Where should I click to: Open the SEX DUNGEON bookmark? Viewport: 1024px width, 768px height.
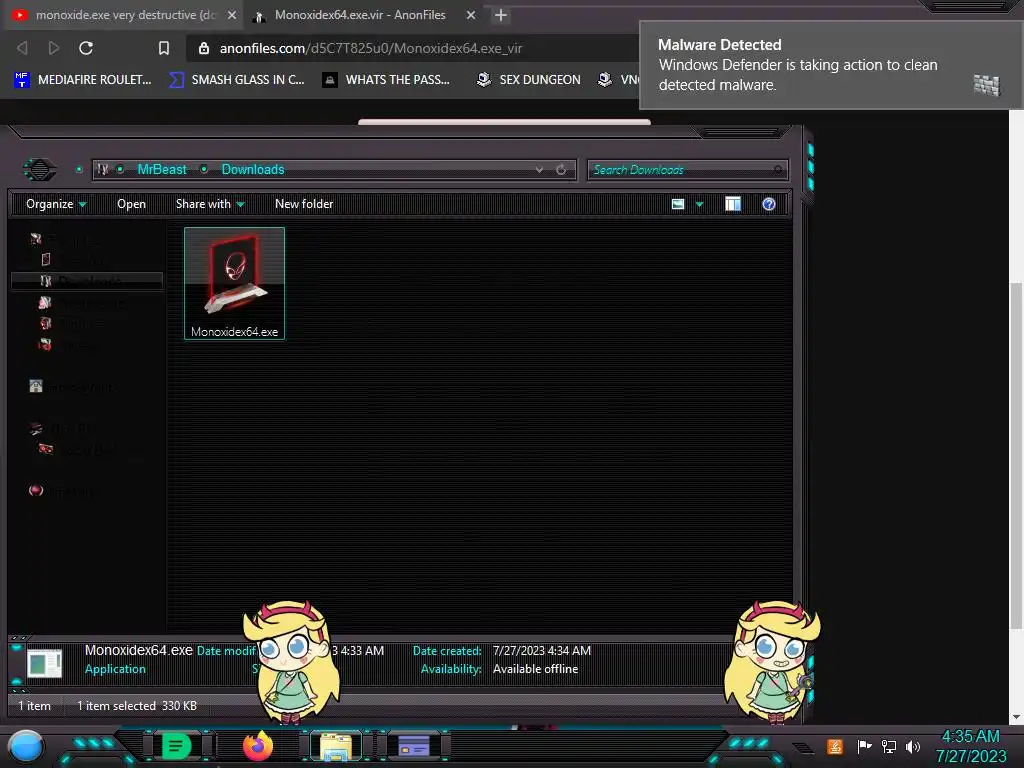[529, 80]
